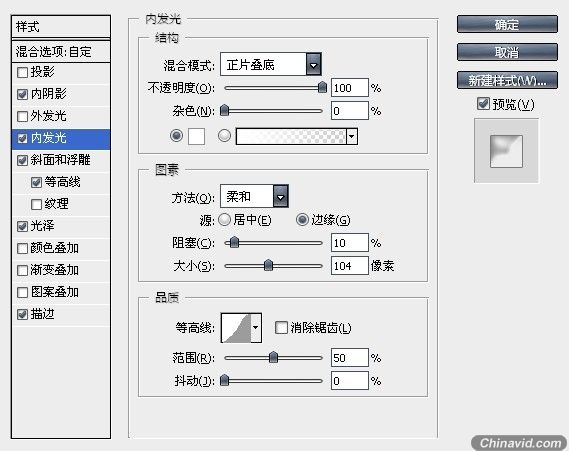The image size is (569, 451).
Task: Enable the 投影 drop shadow checkbox
Action: click(22, 72)
